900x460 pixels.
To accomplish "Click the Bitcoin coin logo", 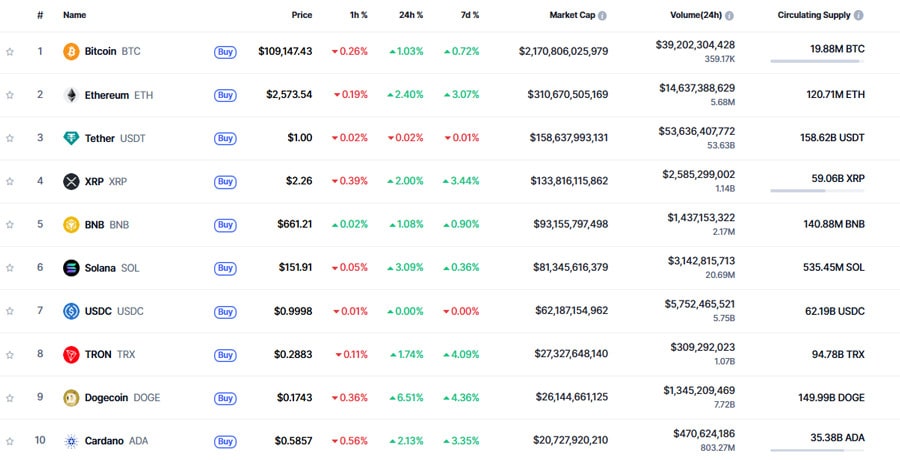I will (x=71, y=52).
